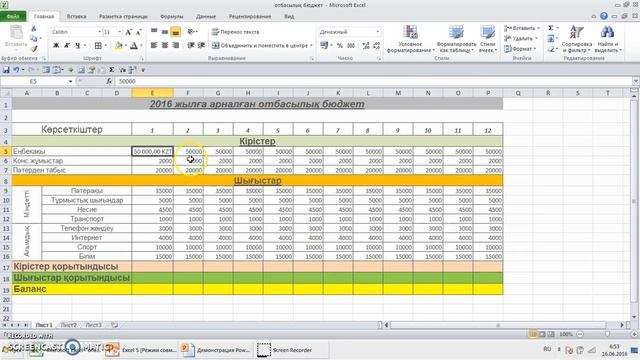Switch to the Вставка ribbon tab
The image size is (640, 360).
pos(76,16)
